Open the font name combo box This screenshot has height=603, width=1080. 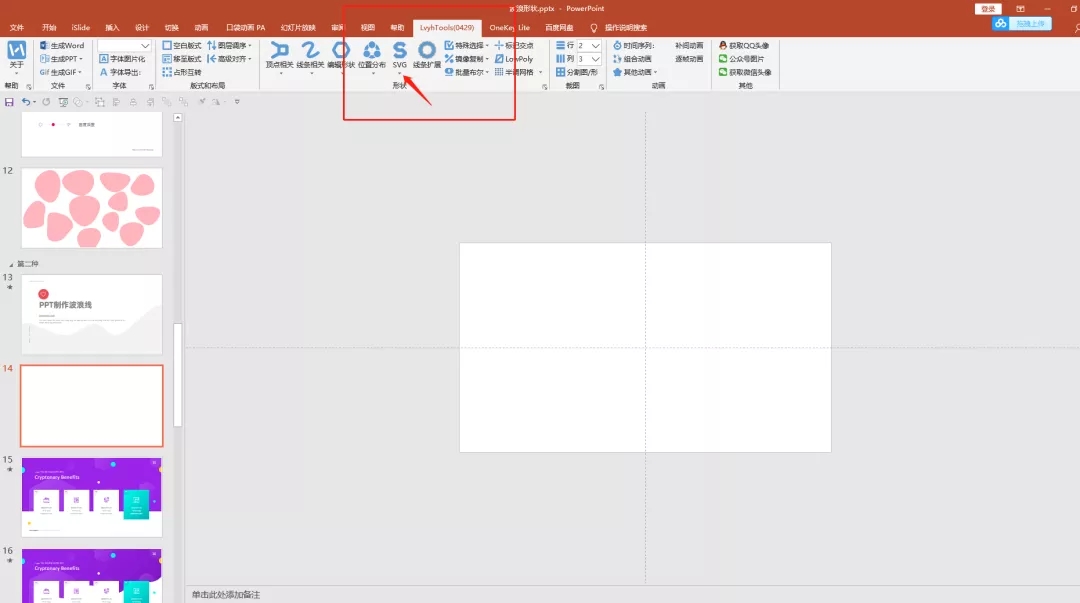click(x=146, y=46)
